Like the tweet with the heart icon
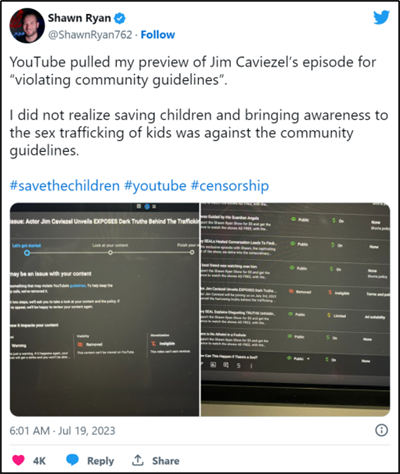 18,460
